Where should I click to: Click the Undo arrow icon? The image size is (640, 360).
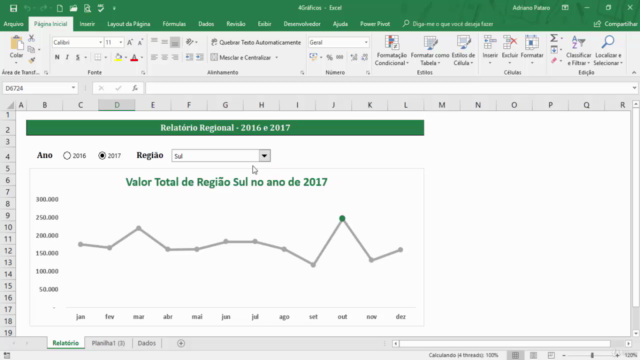(x=27, y=8)
